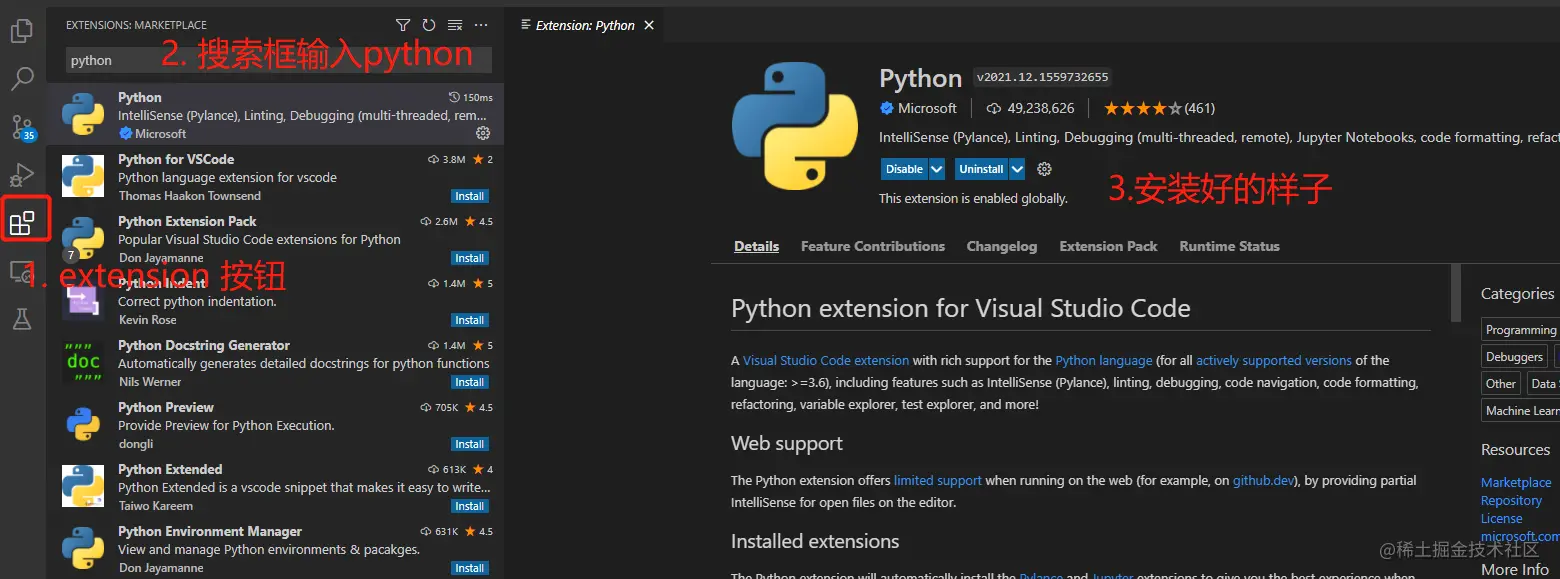Install the Python for VSCode extension
The height and width of the screenshot is (579, 1560).
pyautogui.click(x=470, y=196)
